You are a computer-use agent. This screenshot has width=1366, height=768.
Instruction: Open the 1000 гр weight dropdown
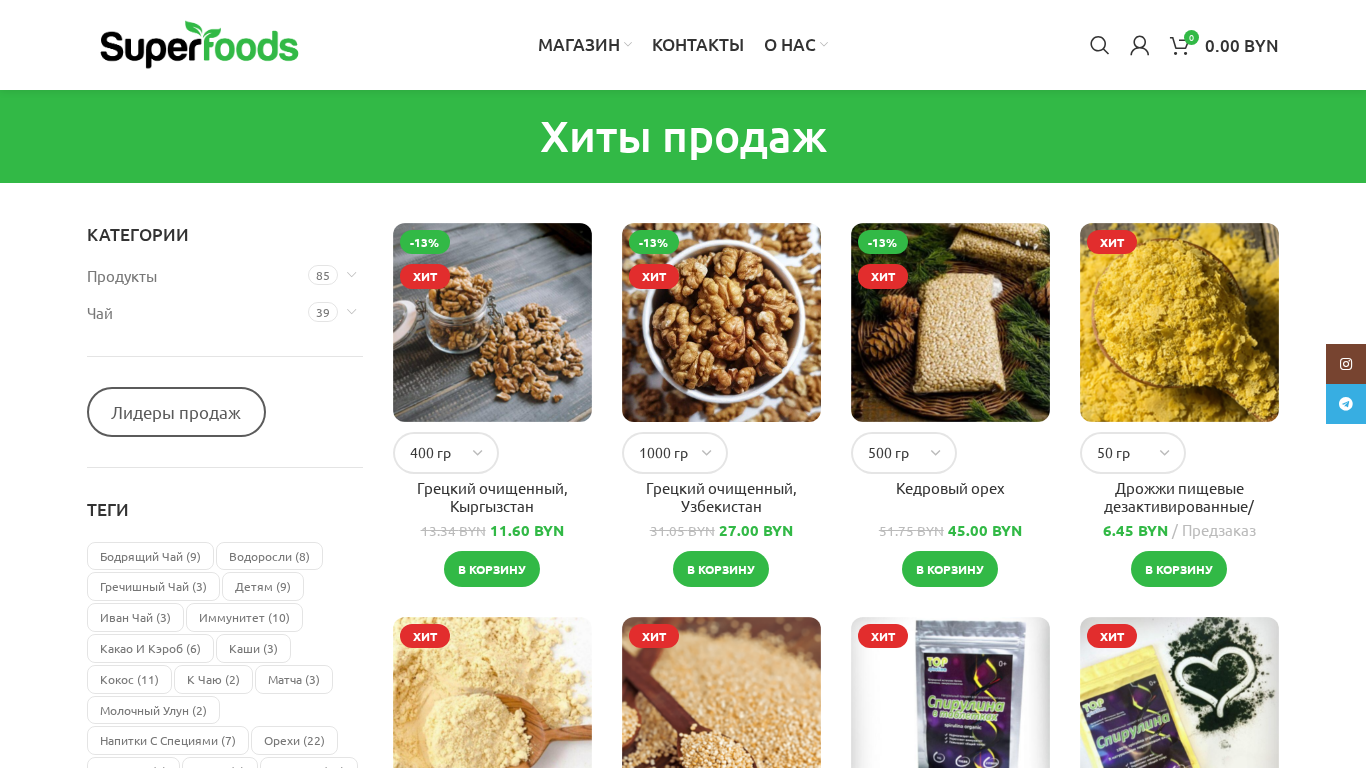[675, 453]
